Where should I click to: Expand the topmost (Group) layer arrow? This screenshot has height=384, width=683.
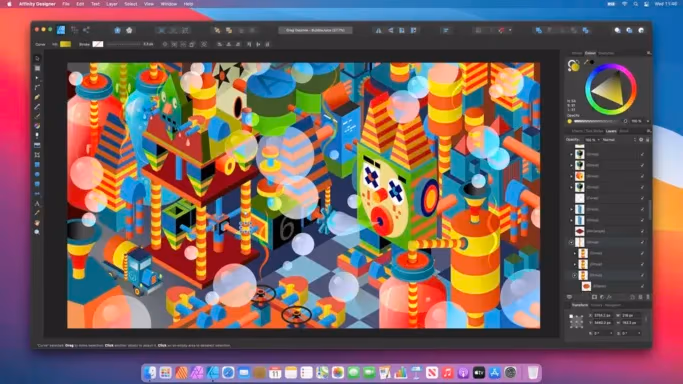click(x=571, y=154)
